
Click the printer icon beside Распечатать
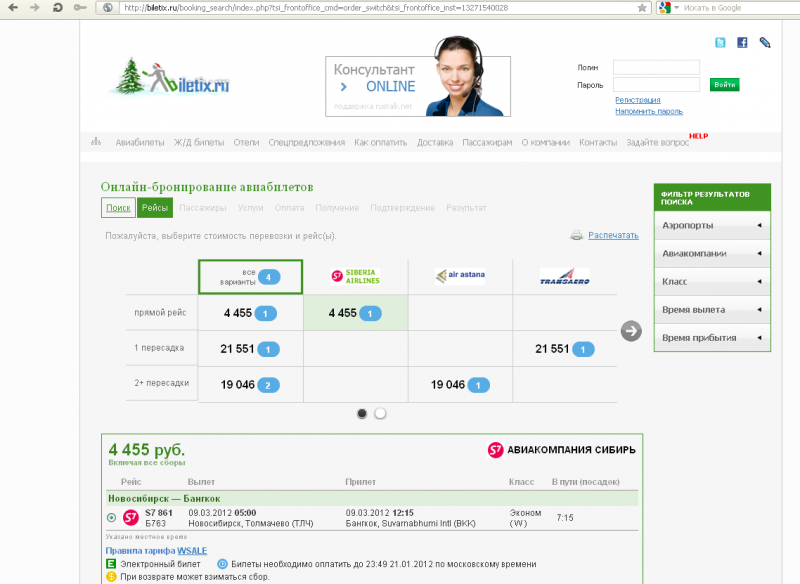coord(577,235)
